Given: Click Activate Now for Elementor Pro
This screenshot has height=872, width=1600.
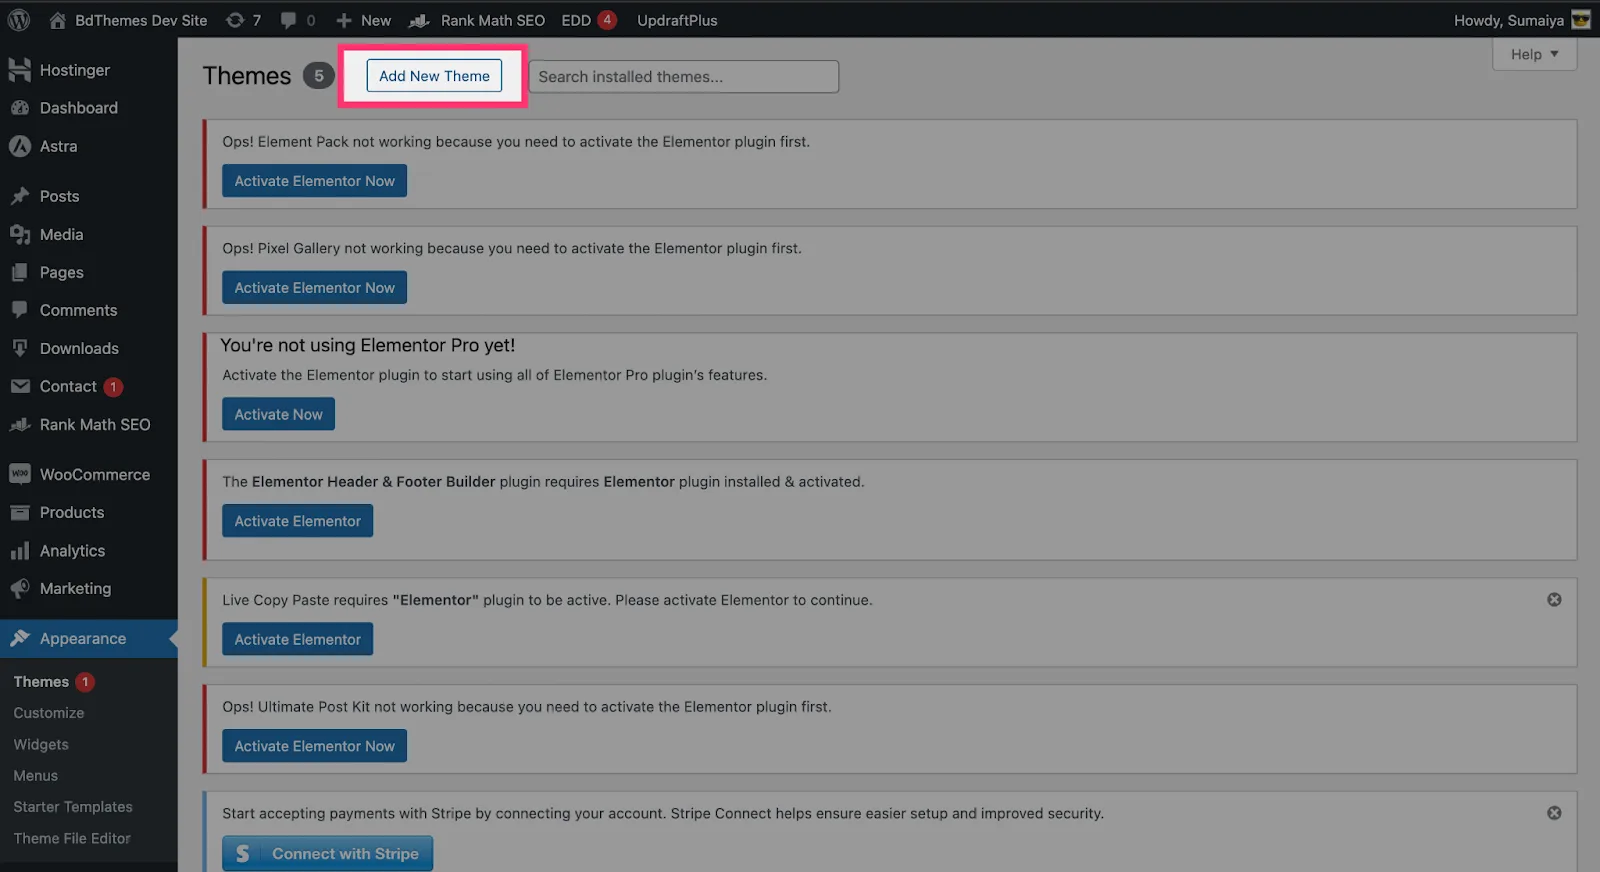Looking at the screenshot, I should (x=278, y=414).
